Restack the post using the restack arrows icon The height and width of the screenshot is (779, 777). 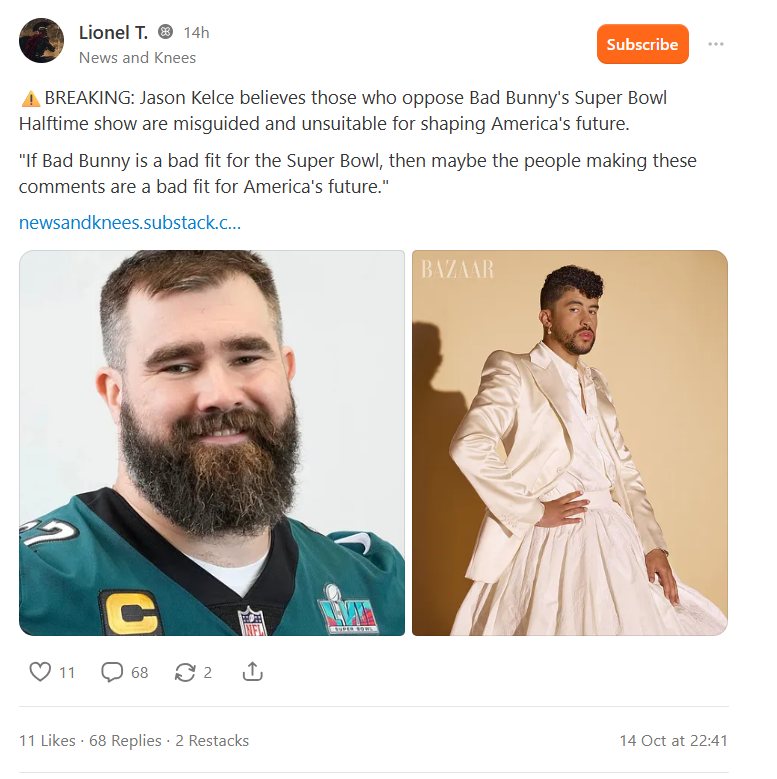(x=185, y=672)
